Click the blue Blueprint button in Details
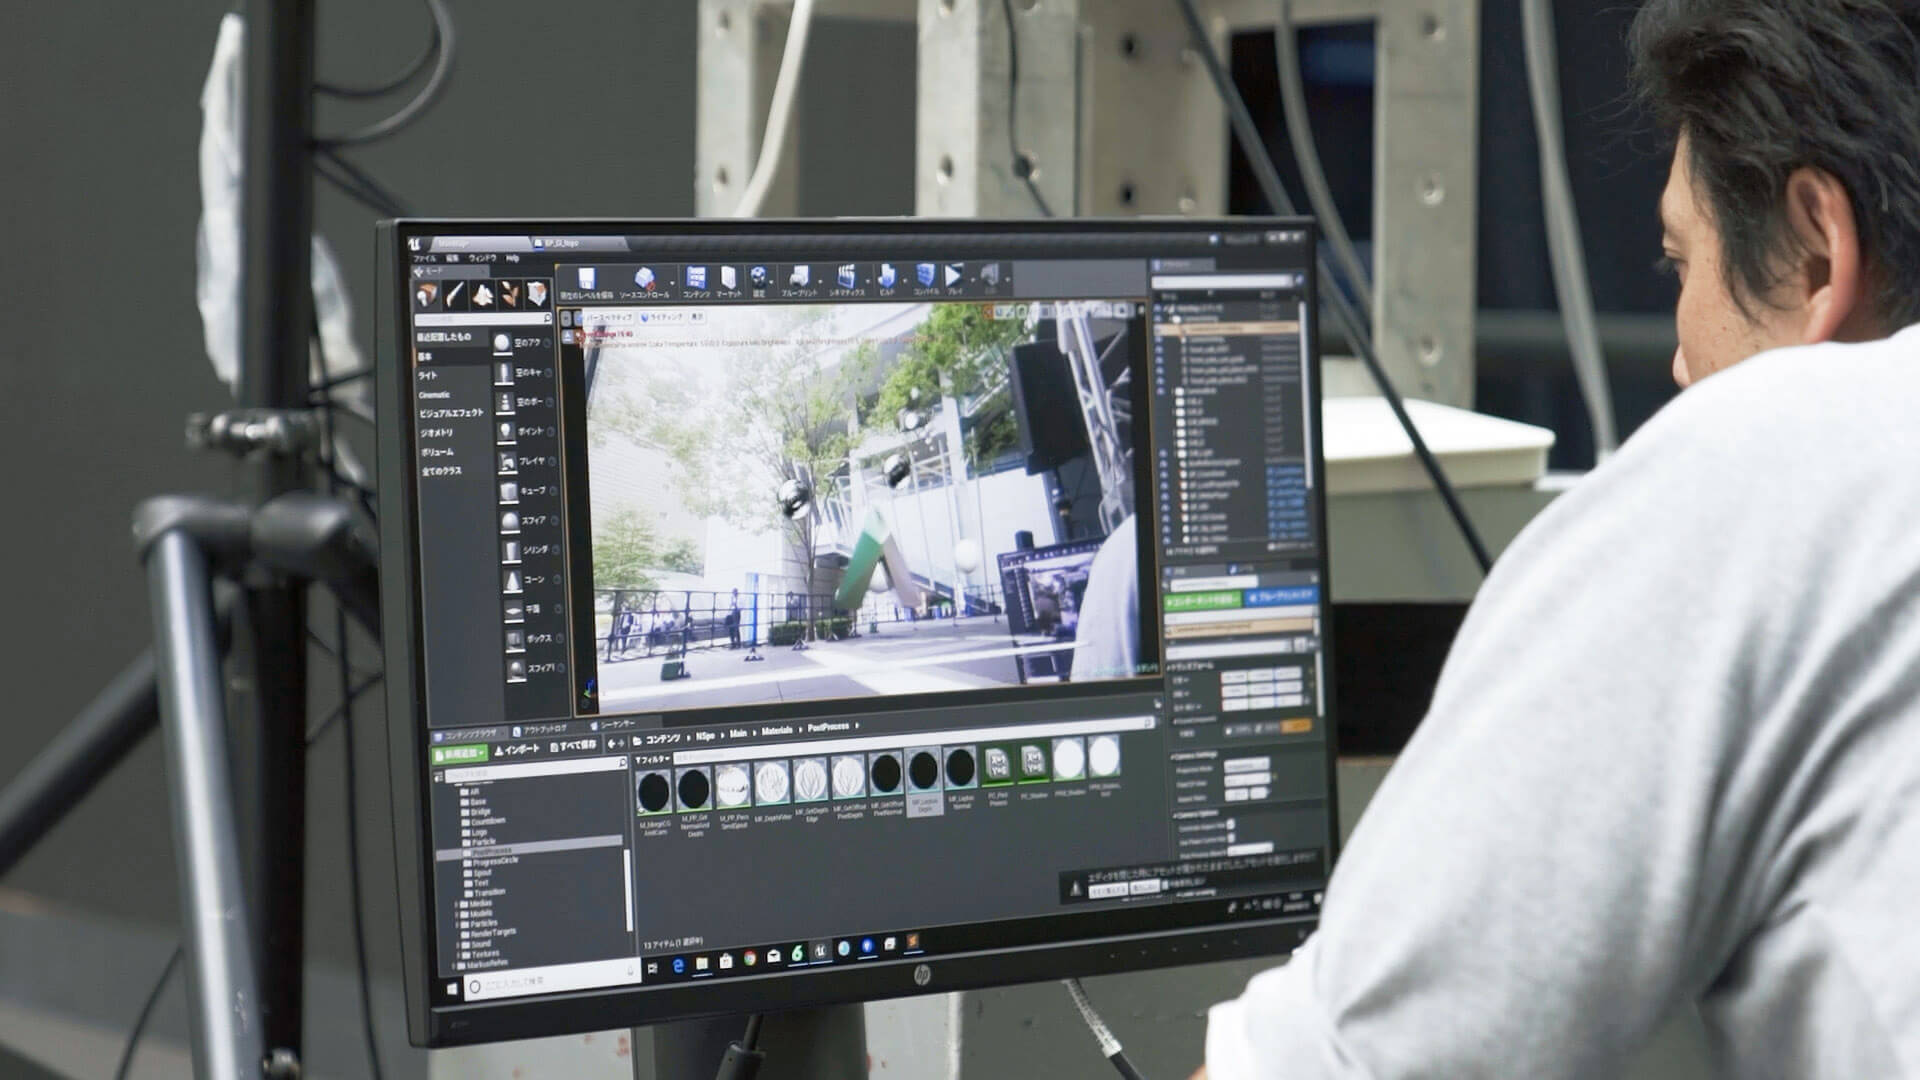Image resolution: width=1920 pixels, height=1080 pixels. pos(1282,596)
